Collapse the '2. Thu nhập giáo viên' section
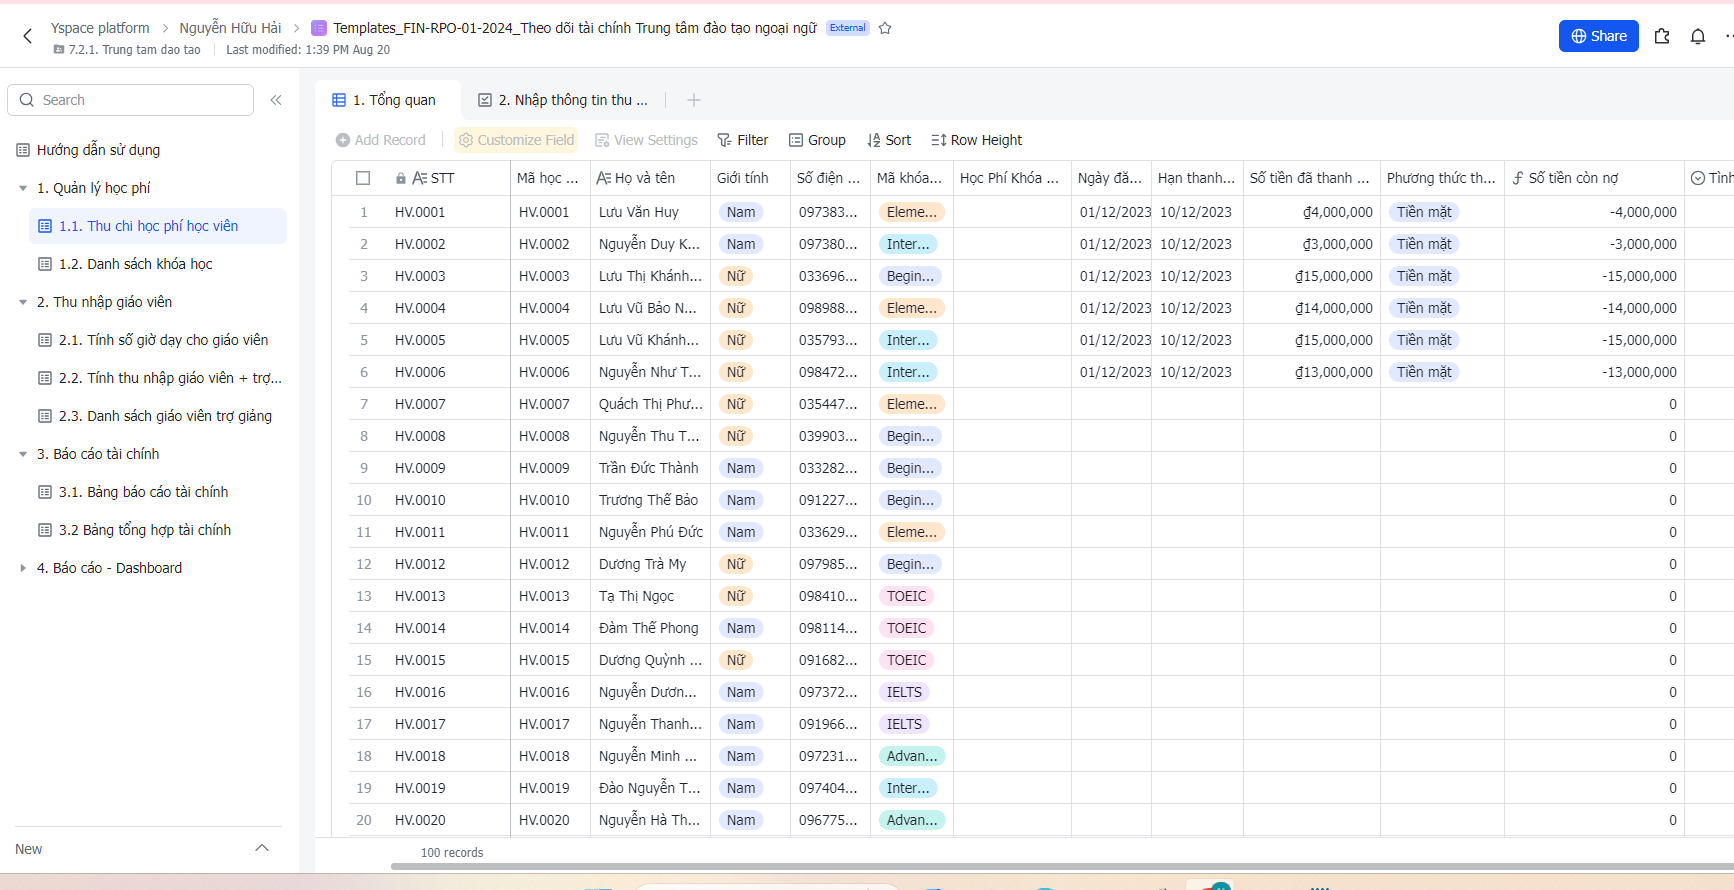 pyautogui.click(x=23, y=302)
